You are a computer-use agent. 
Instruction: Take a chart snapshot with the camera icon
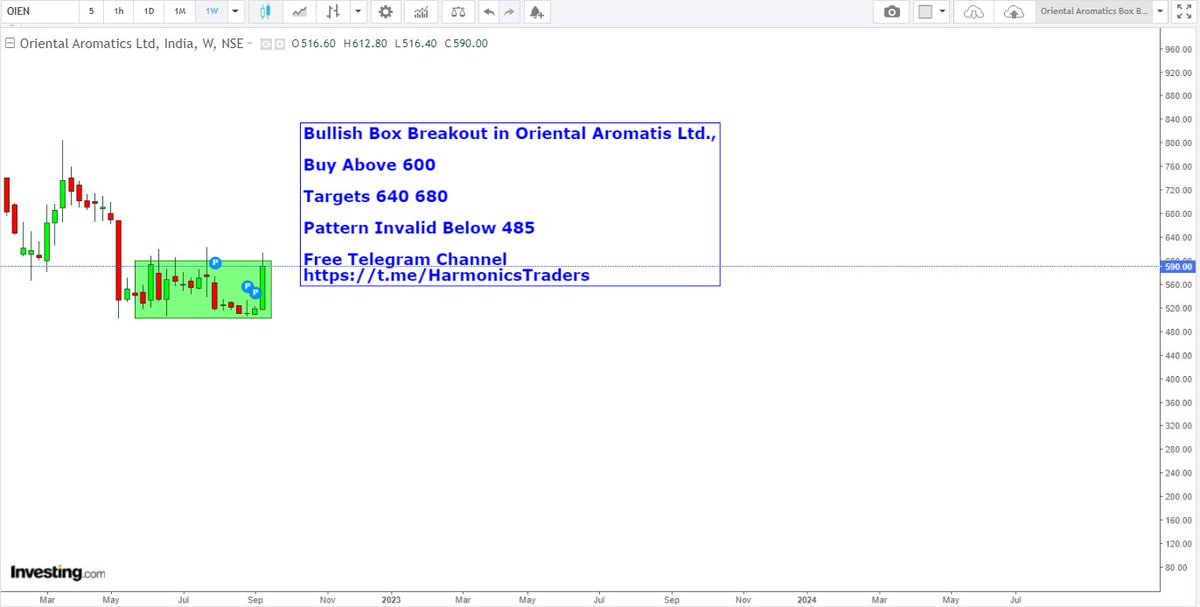(x=891, y=11)
